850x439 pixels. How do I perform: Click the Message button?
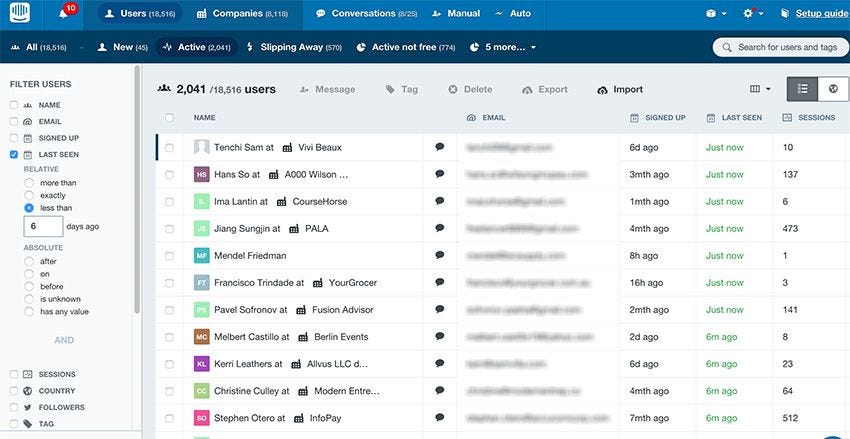click(x=327, y=89)
